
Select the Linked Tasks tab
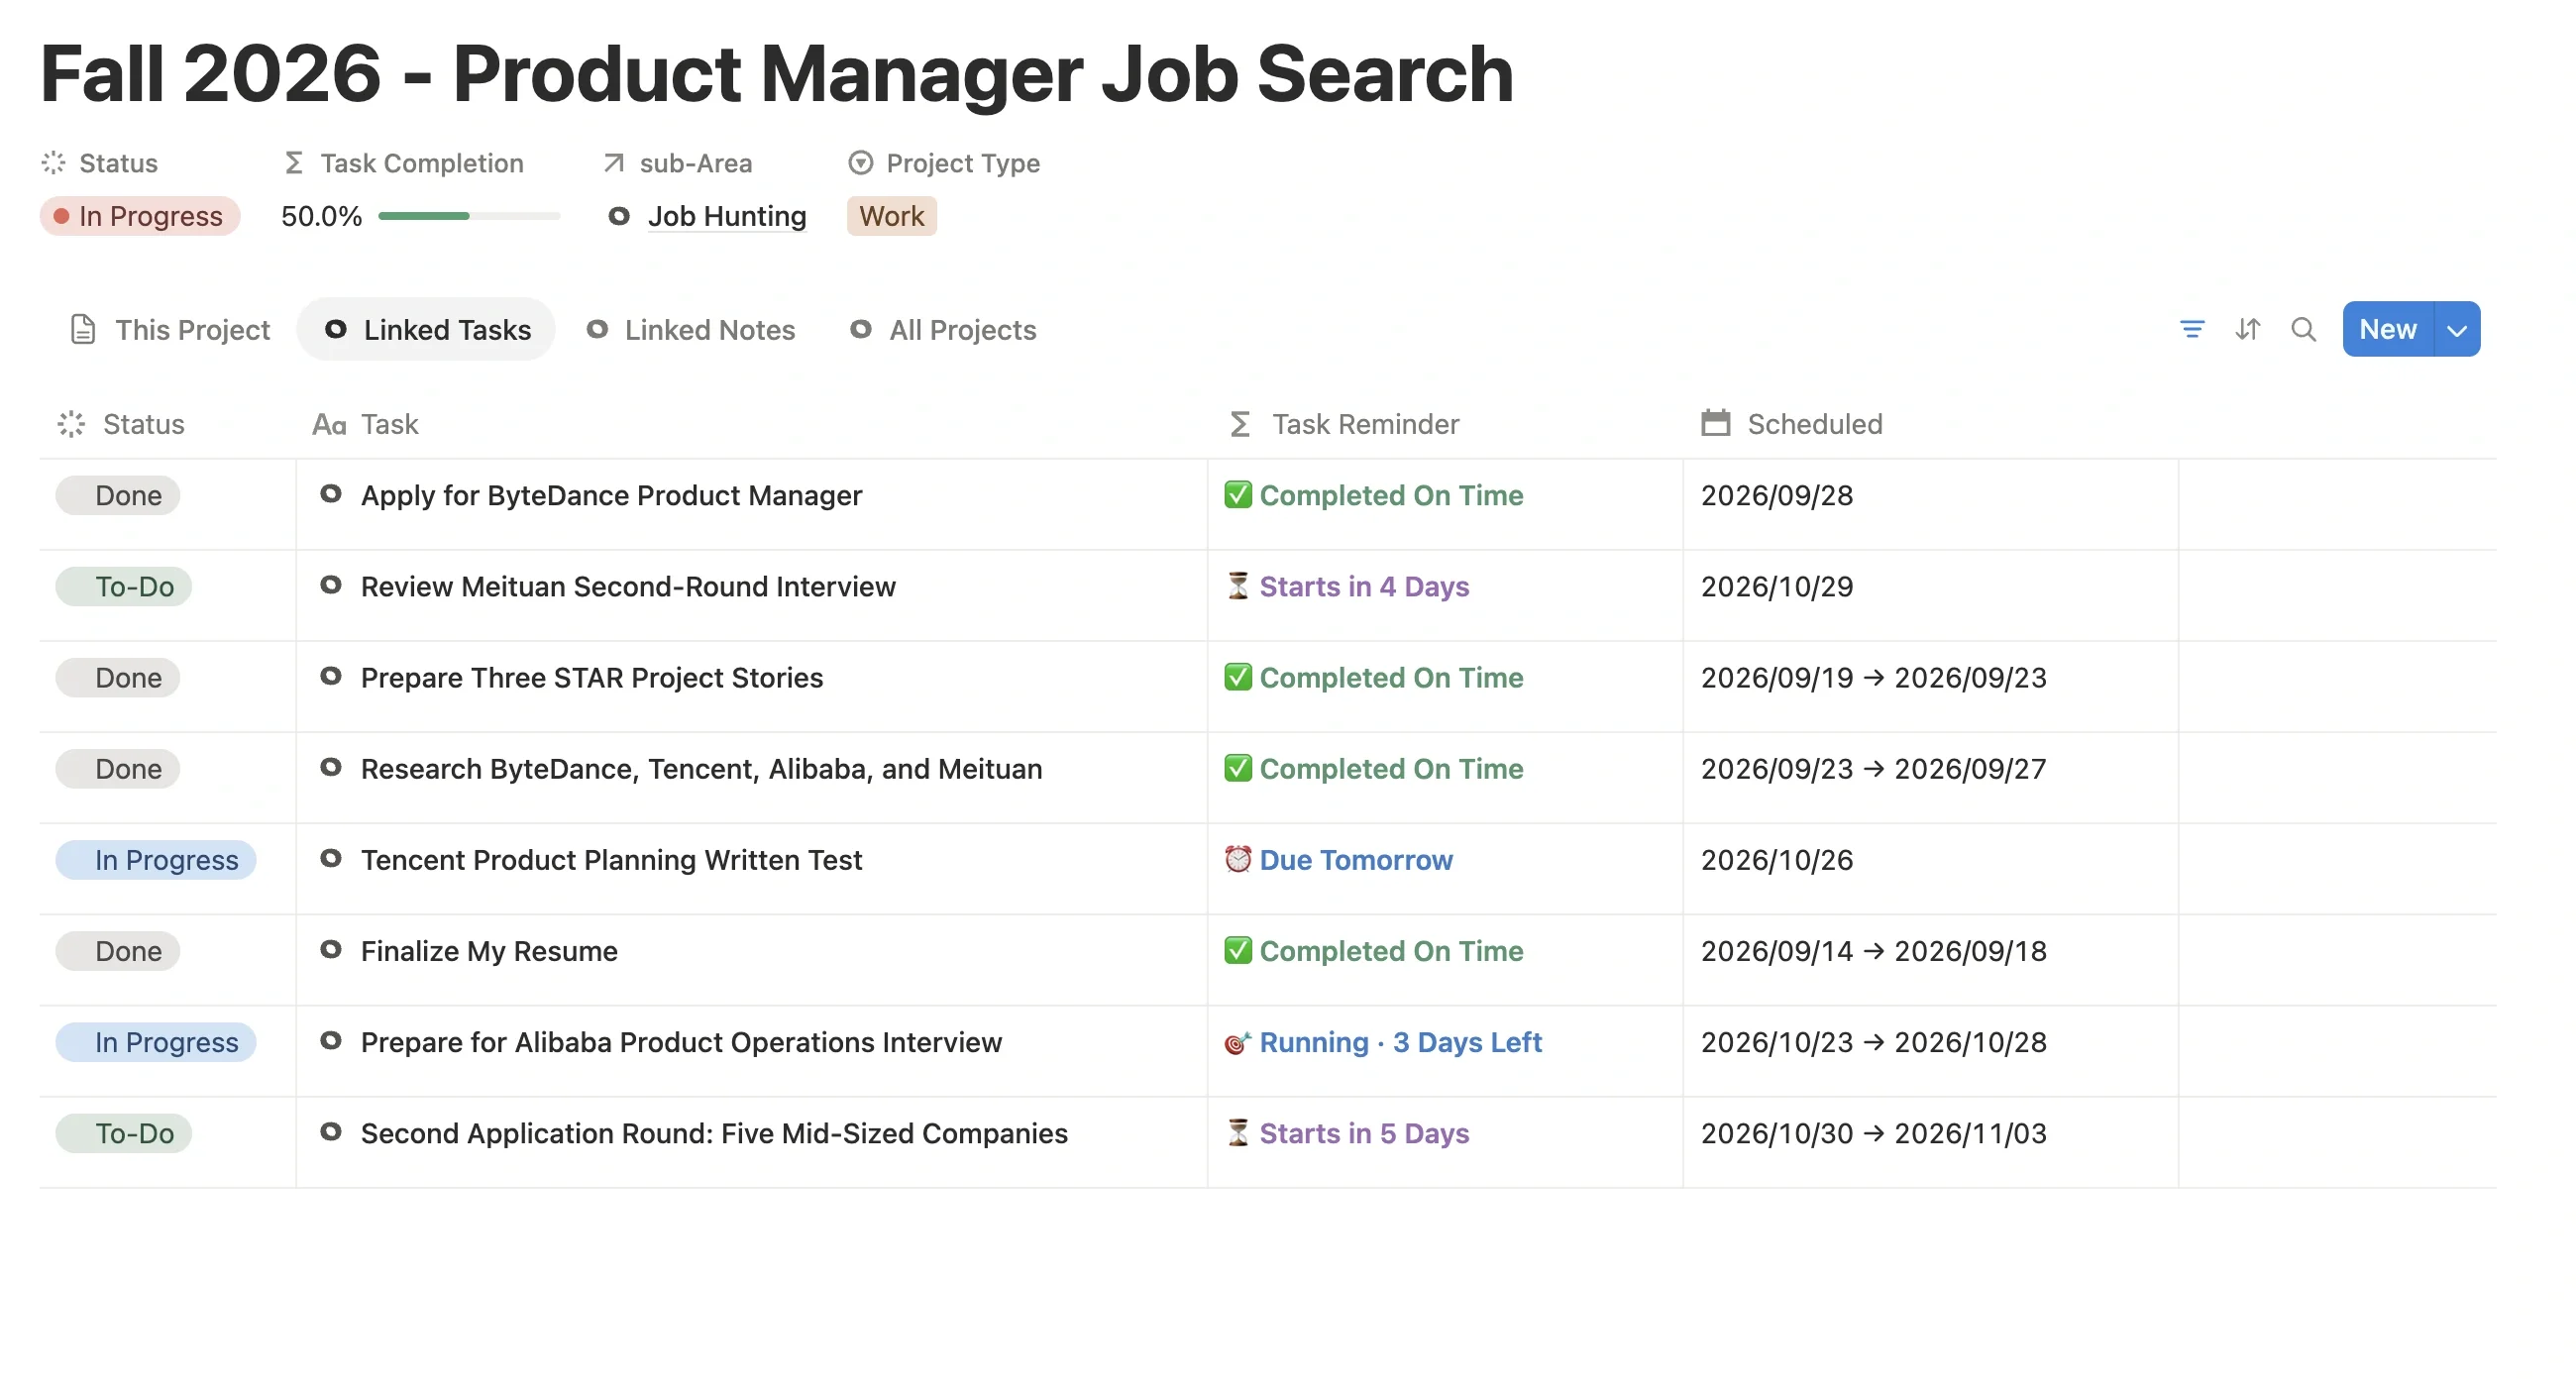[x=427, y=330]
